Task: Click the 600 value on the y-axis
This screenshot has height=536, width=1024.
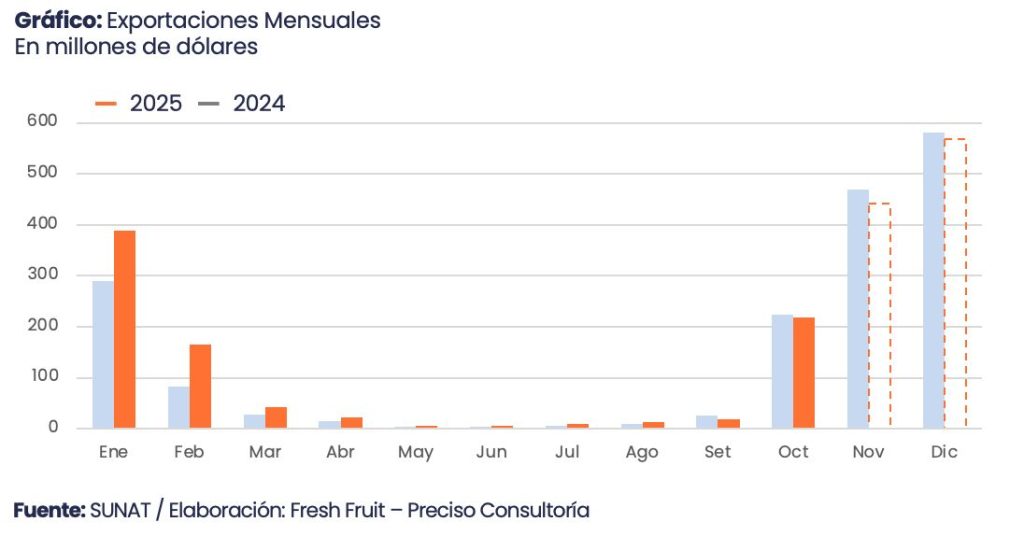Action: point(45,122)
